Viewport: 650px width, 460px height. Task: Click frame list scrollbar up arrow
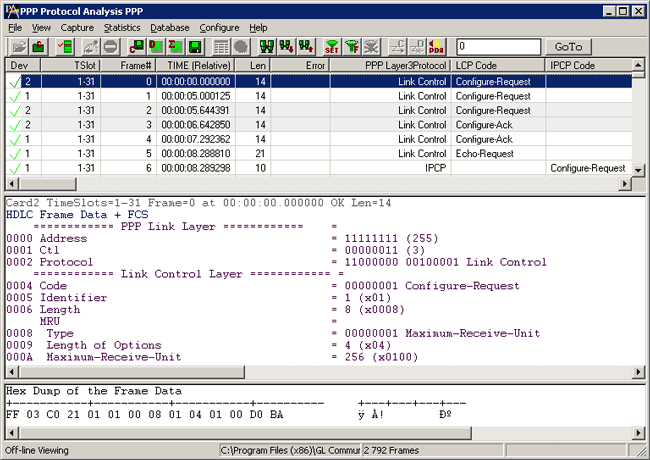pyautogui.click(x=638, y=65)
